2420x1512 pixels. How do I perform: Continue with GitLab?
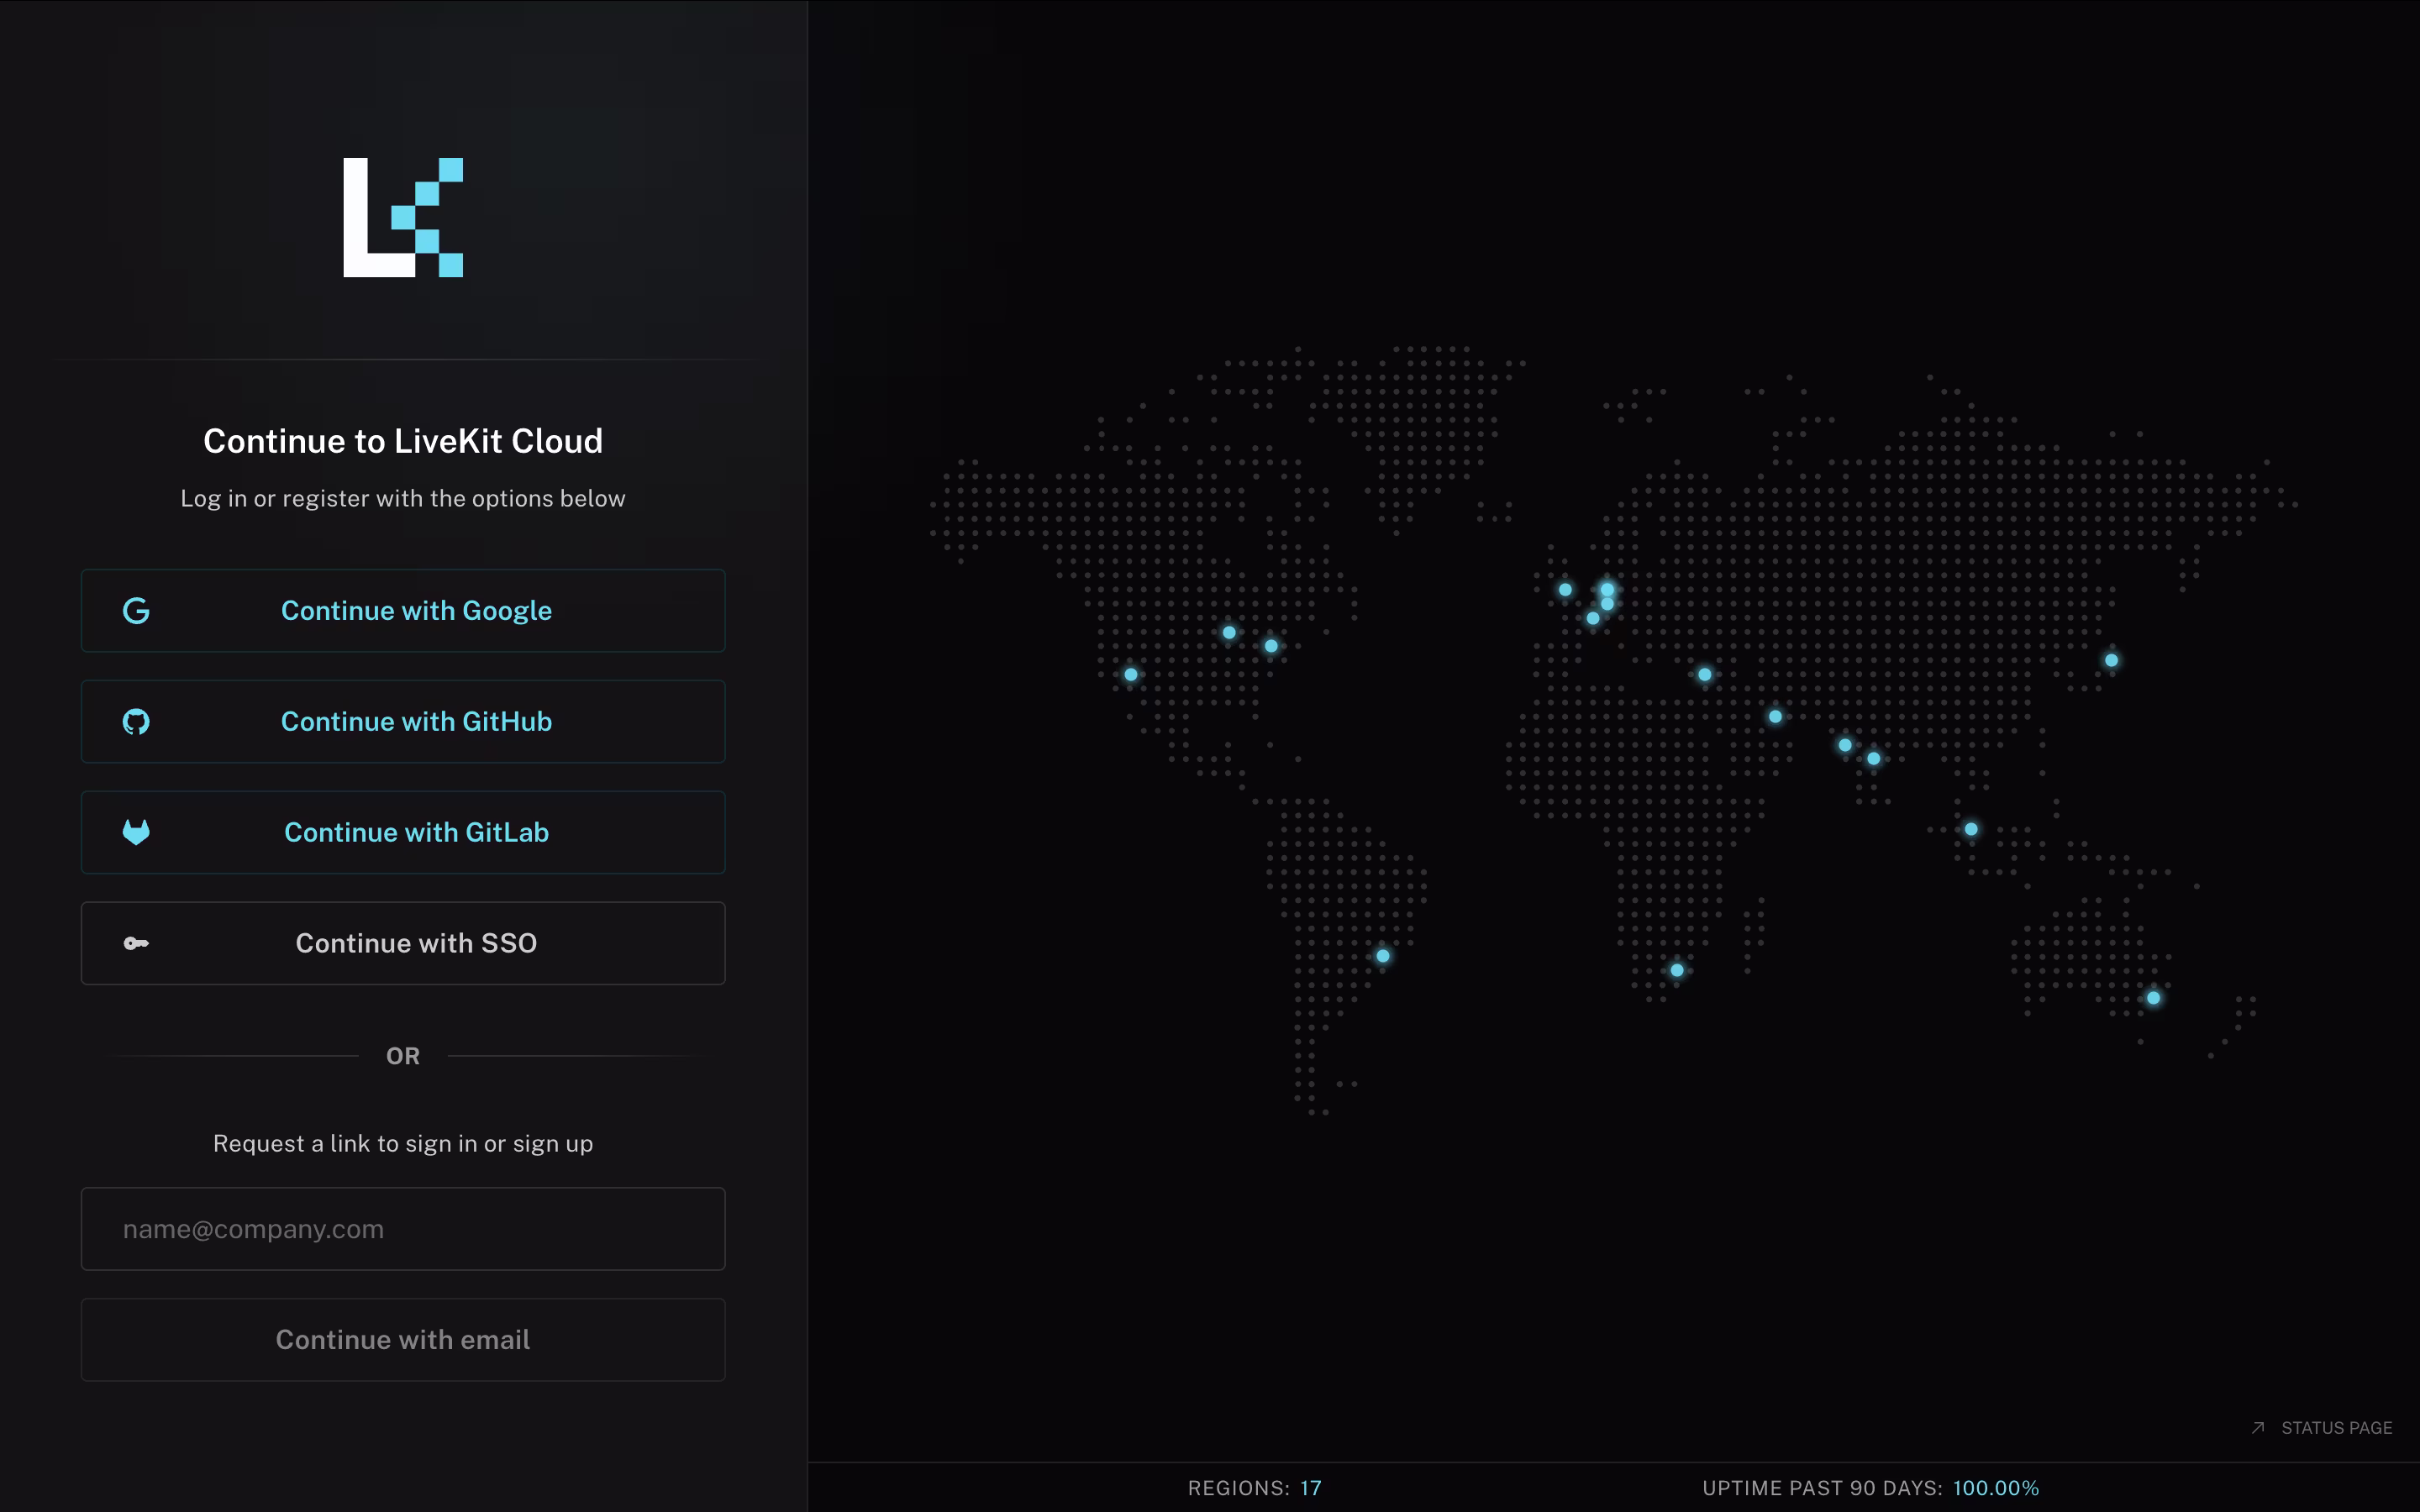403,832
